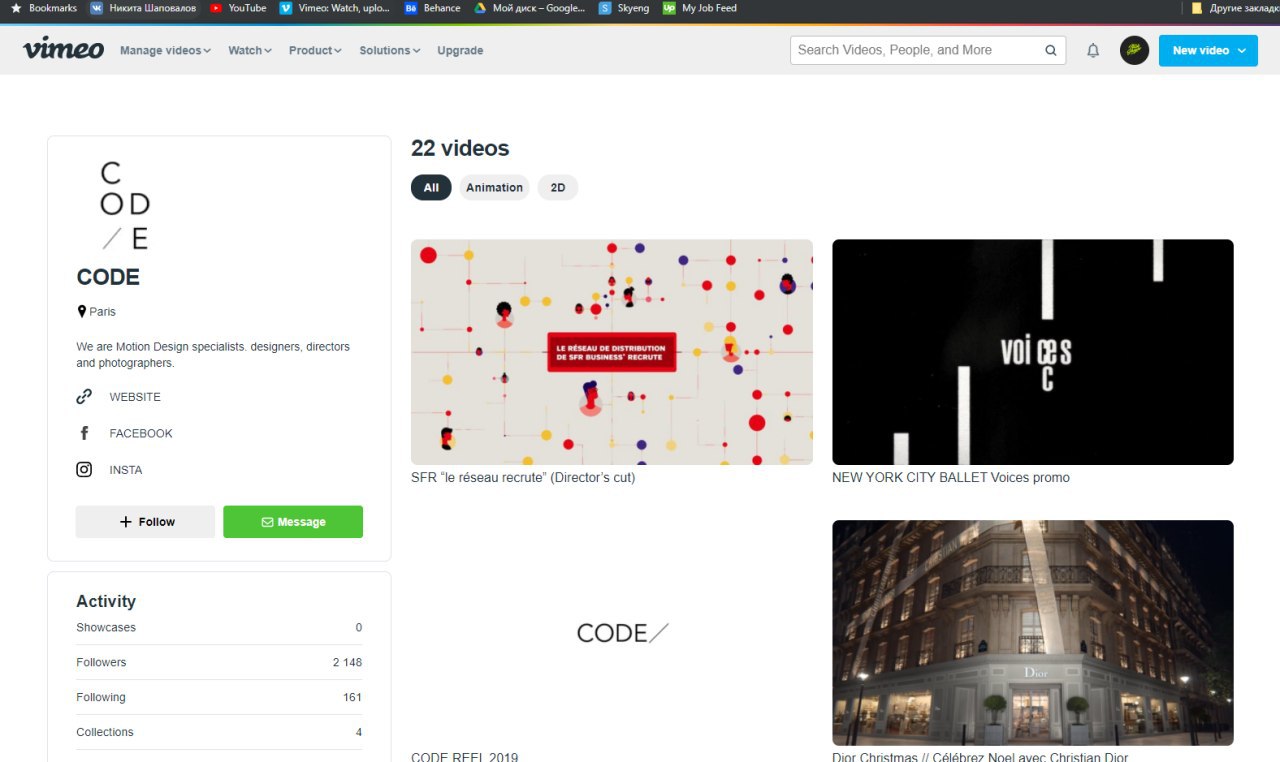Click the 161 following count
Viewport: 1280px width, 762px height.
352,697
